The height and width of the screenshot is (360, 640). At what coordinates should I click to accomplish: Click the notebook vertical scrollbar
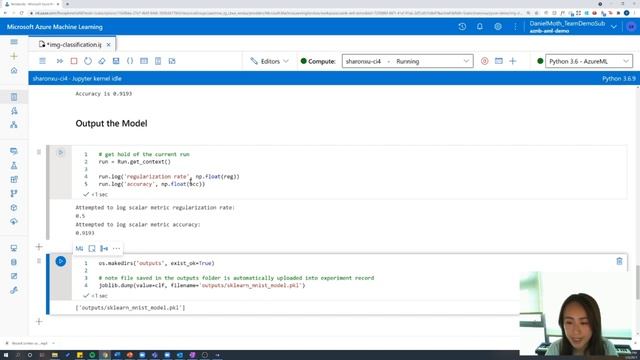(x=638, y=282)
